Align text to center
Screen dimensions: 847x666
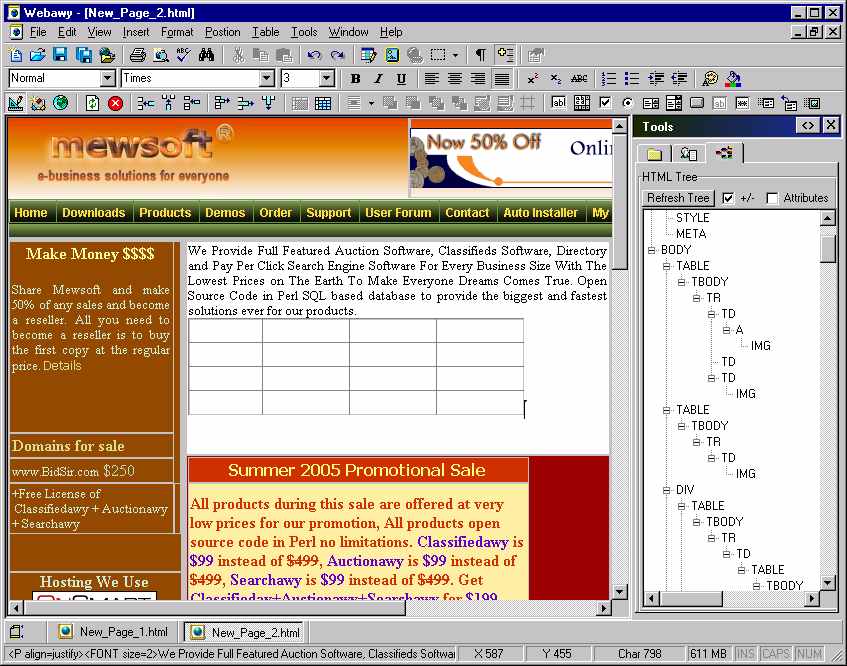(455, 79)
